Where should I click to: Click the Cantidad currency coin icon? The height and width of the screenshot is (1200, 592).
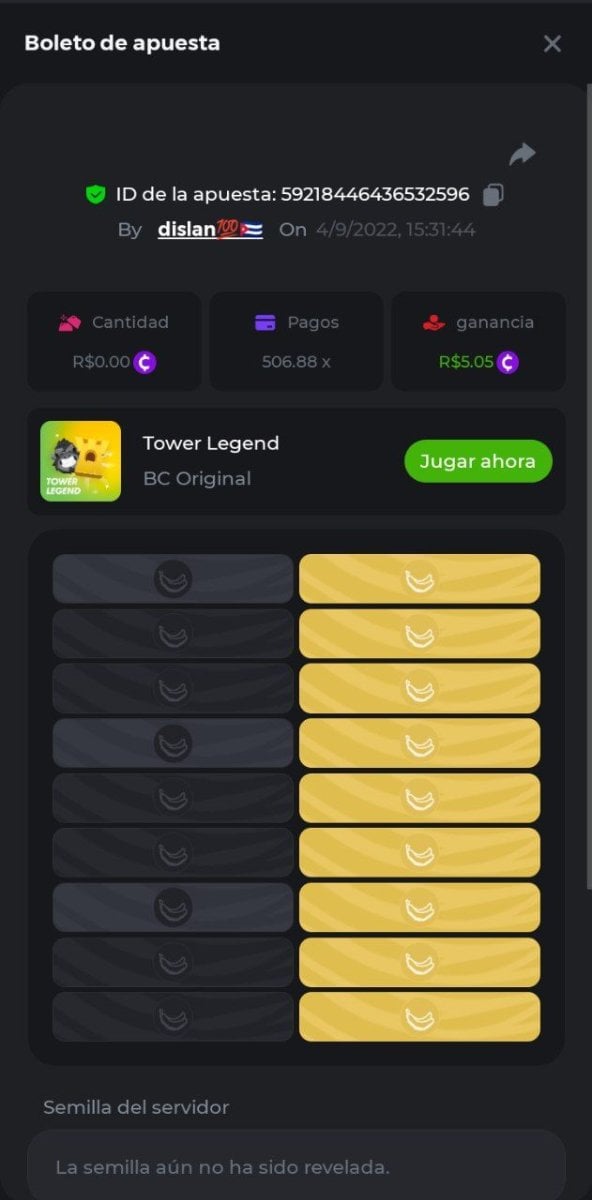pyautogui.click(x=145, y=362)
